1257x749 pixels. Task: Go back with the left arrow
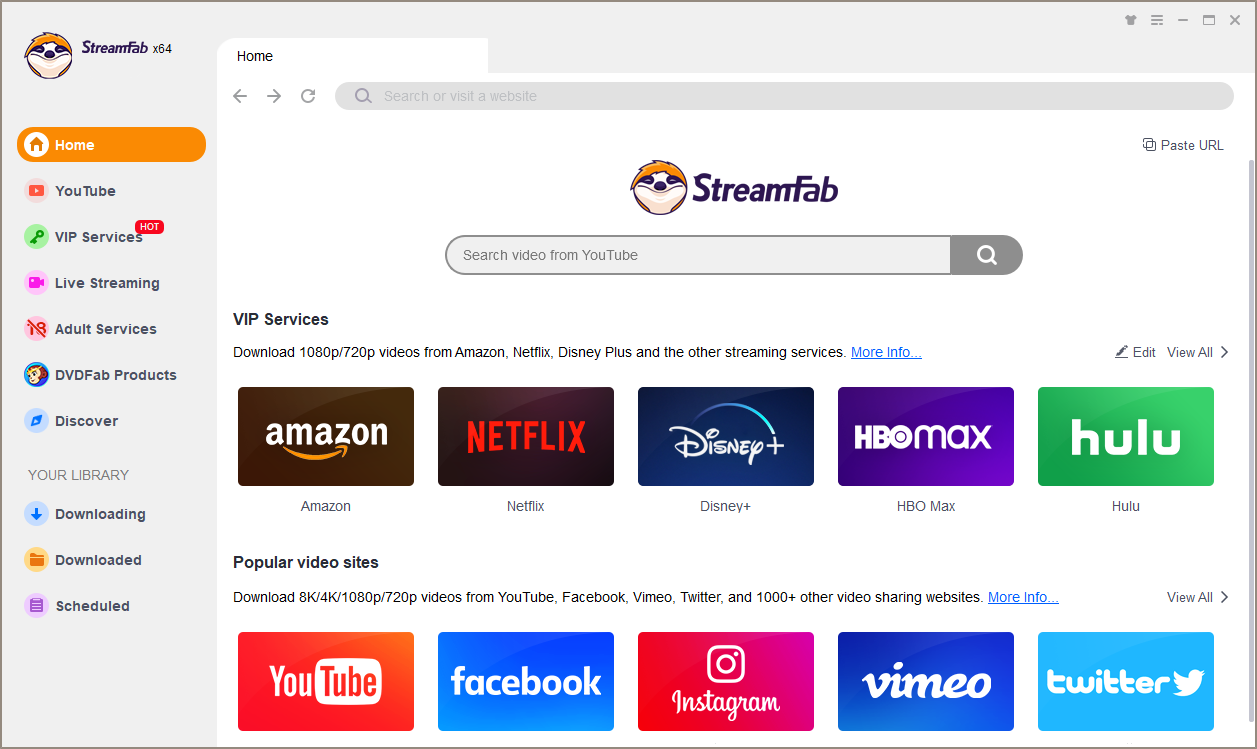pos(240,96)
